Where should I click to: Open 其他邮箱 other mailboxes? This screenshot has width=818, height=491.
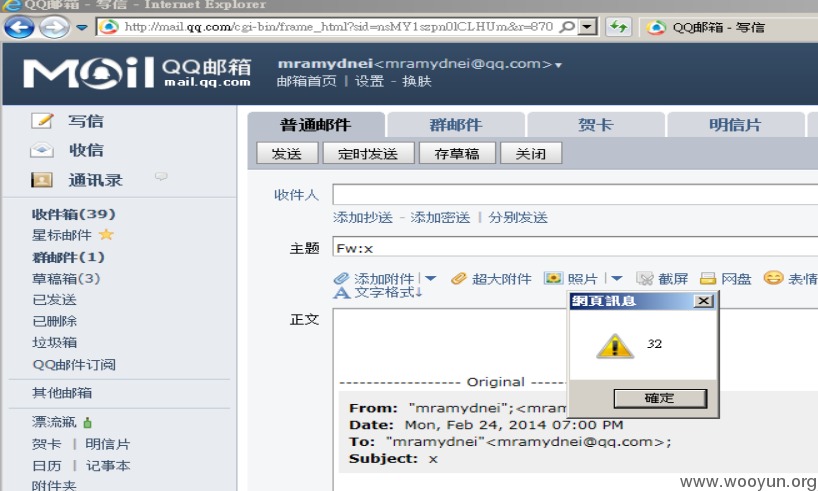(62, 393)
